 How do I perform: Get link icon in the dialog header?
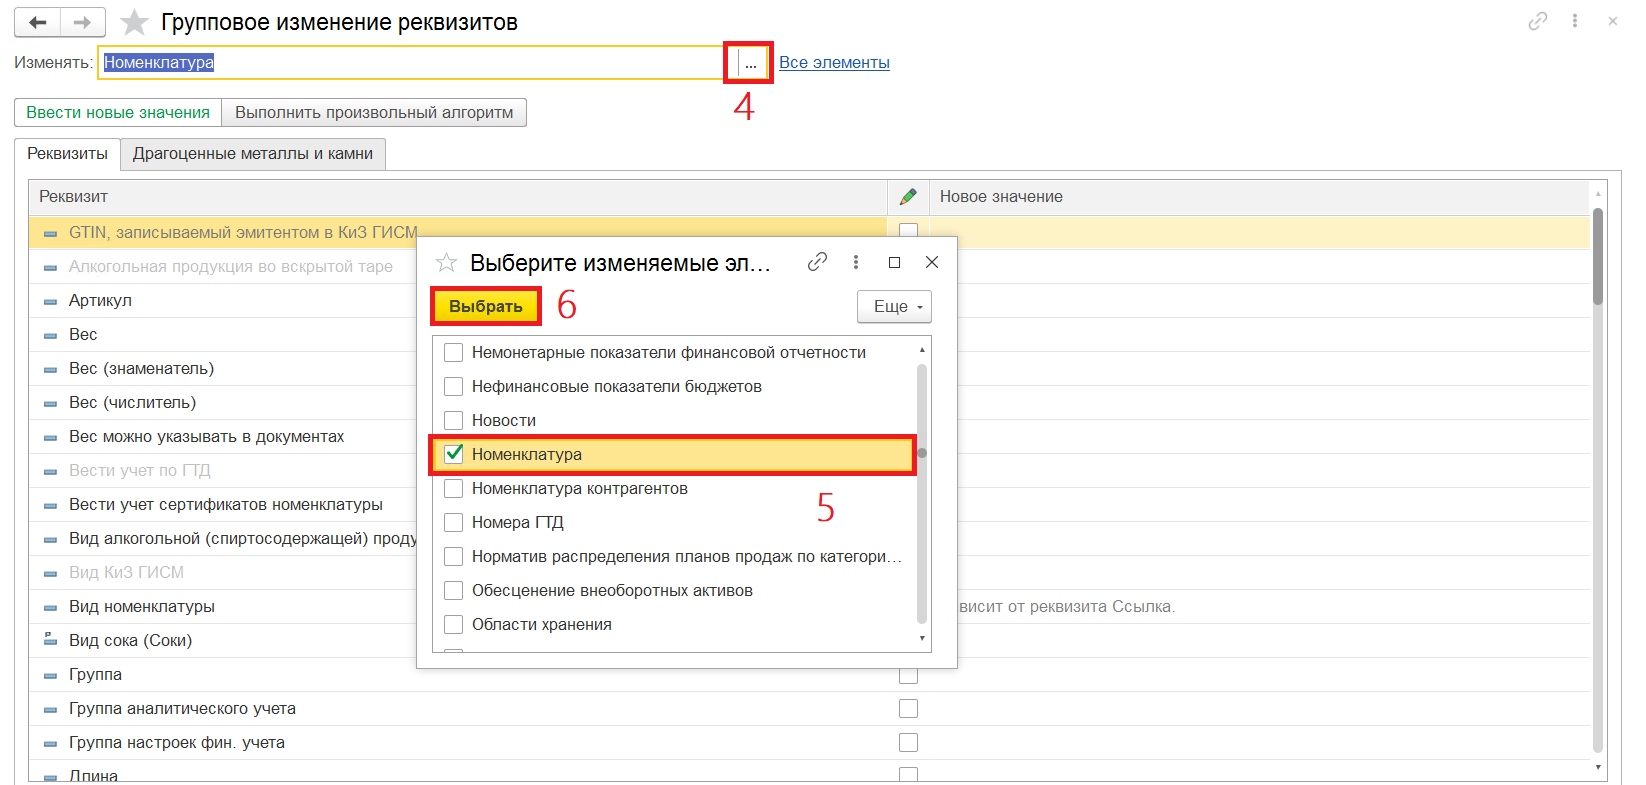tap(817, 262)
